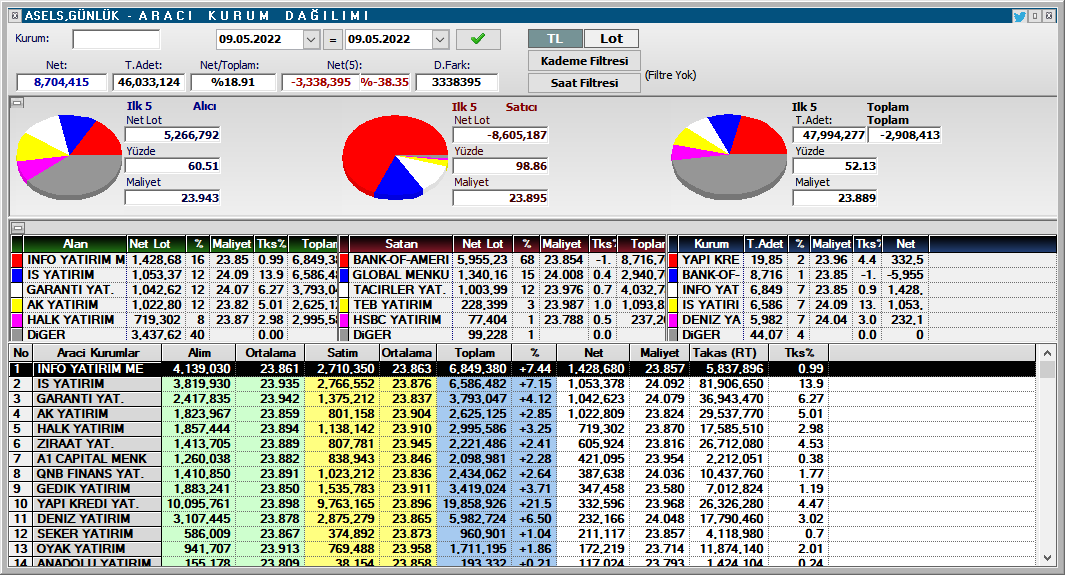
Task: Click the green checkmark apply button
Action: 478,39
